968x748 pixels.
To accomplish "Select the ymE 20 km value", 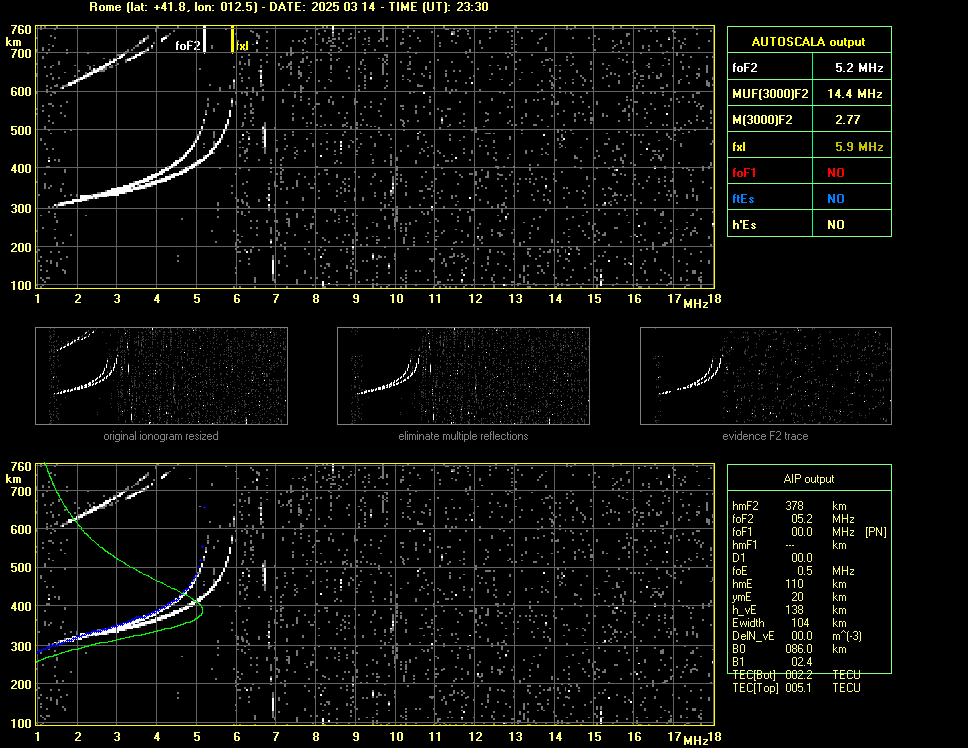I will tap(797, 597).
